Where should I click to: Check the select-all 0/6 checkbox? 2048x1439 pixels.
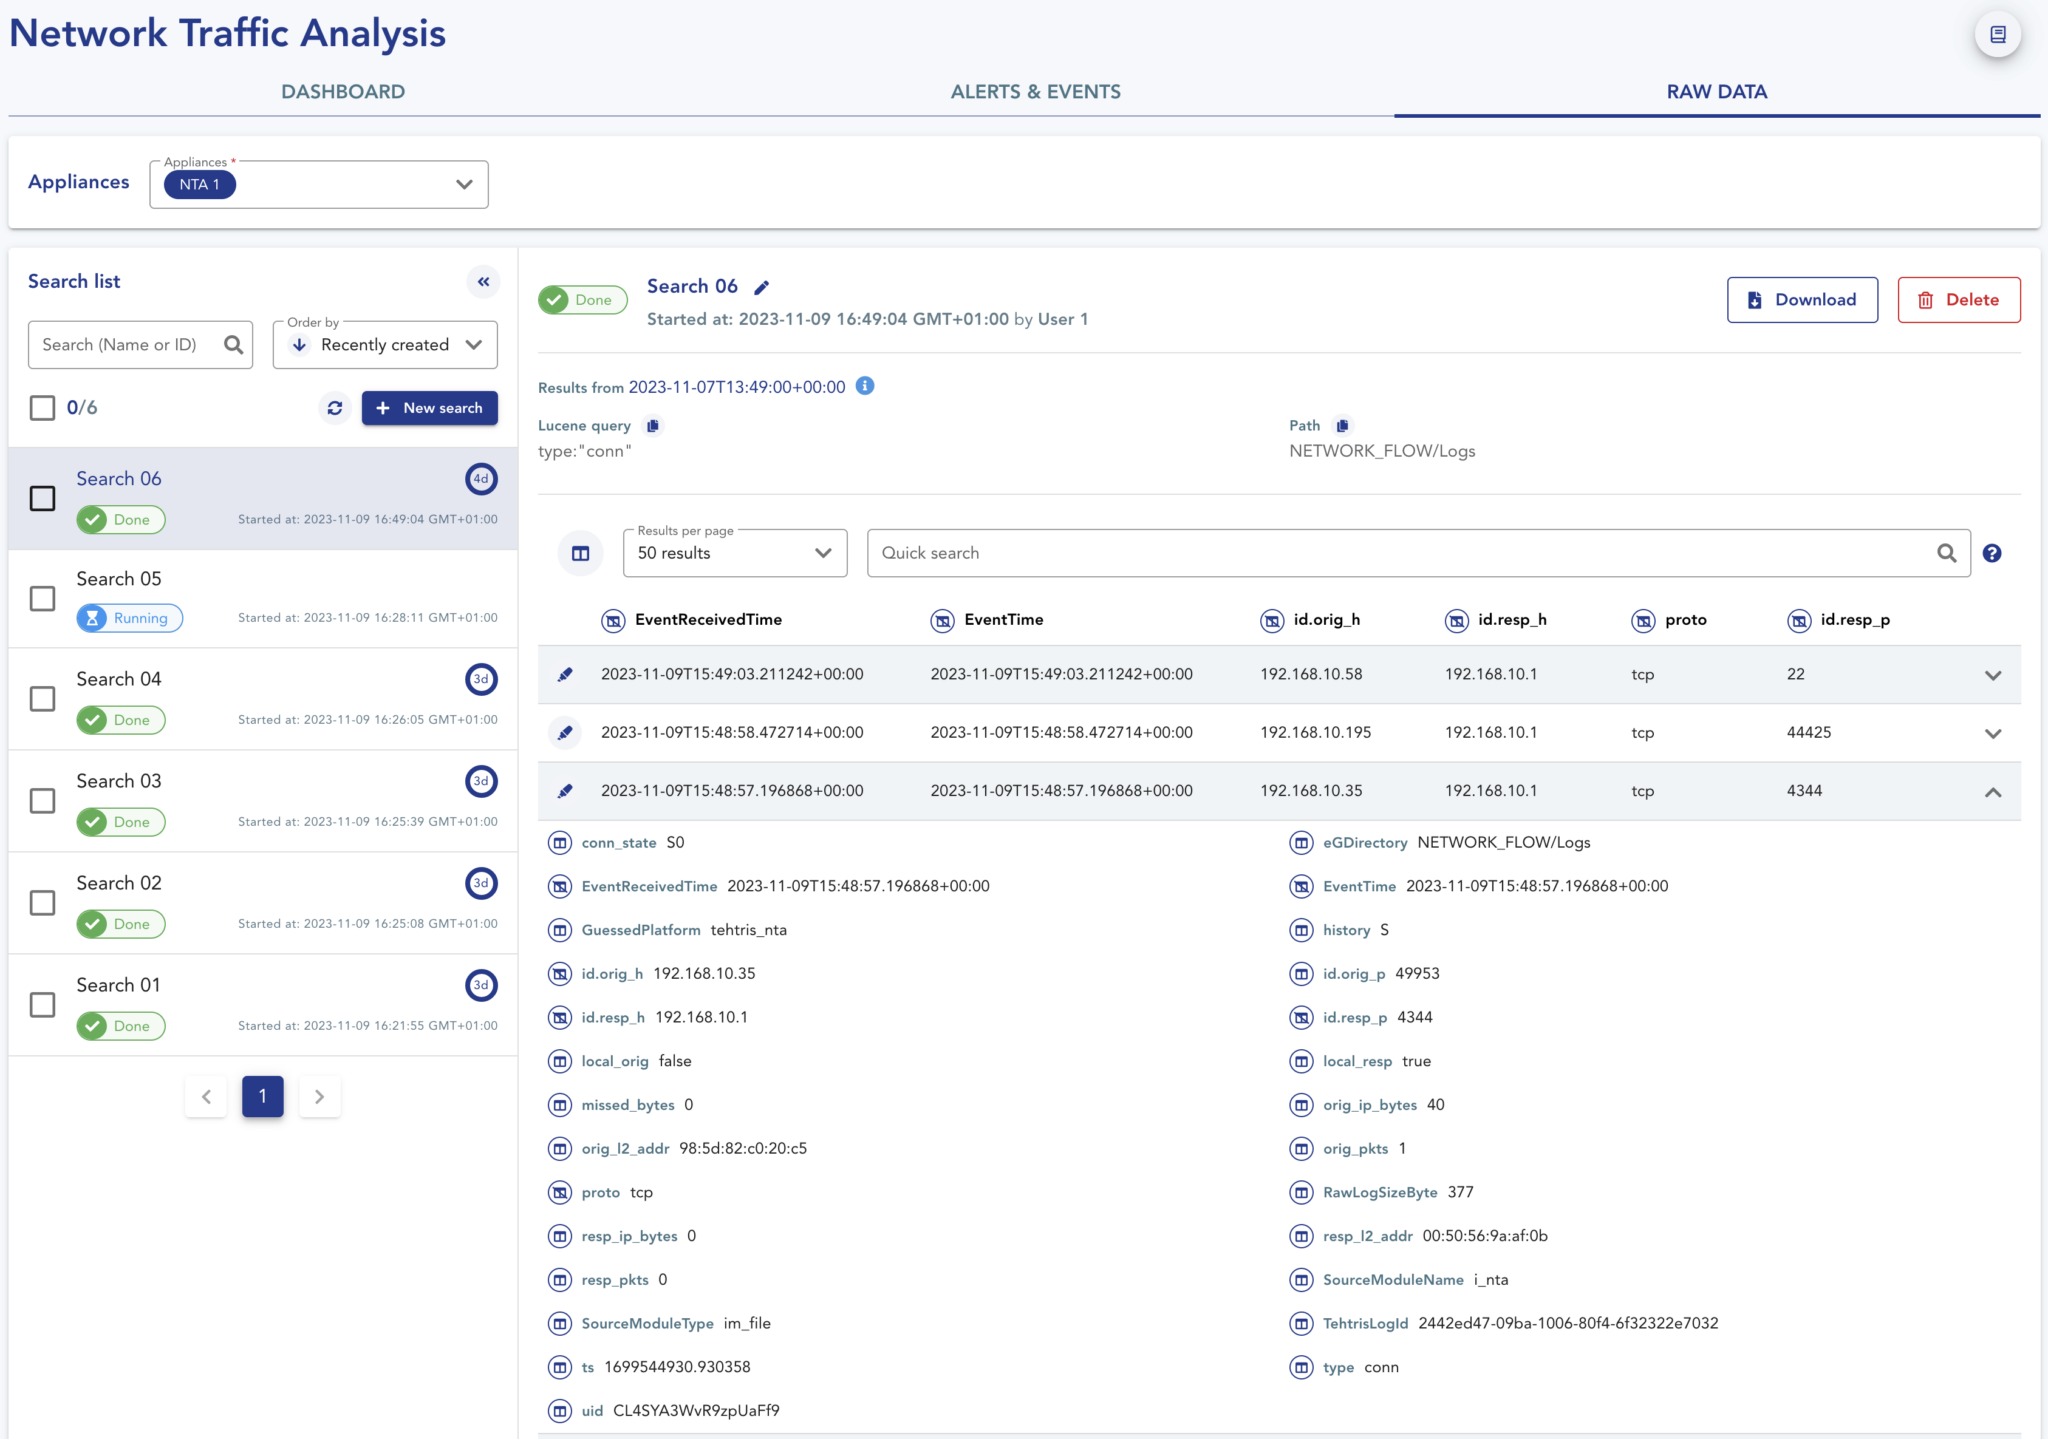(42, 408)
